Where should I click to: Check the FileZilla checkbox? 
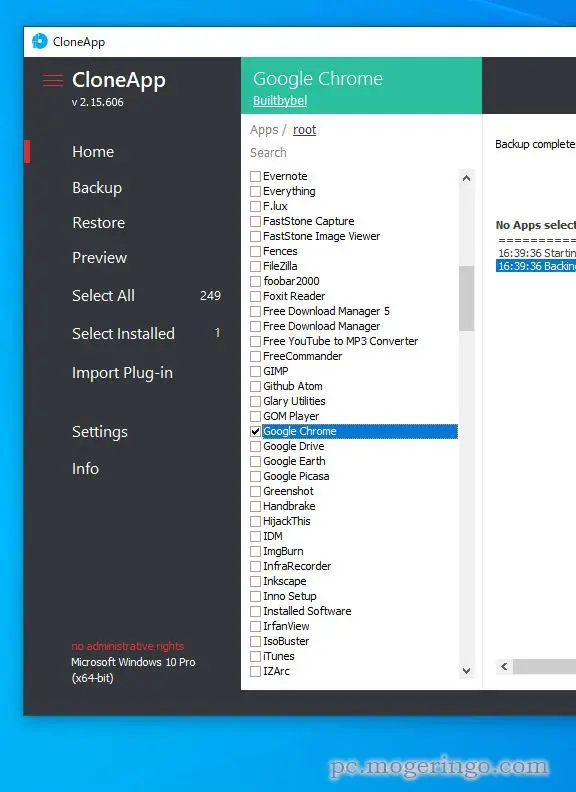[x=256, y=266]
